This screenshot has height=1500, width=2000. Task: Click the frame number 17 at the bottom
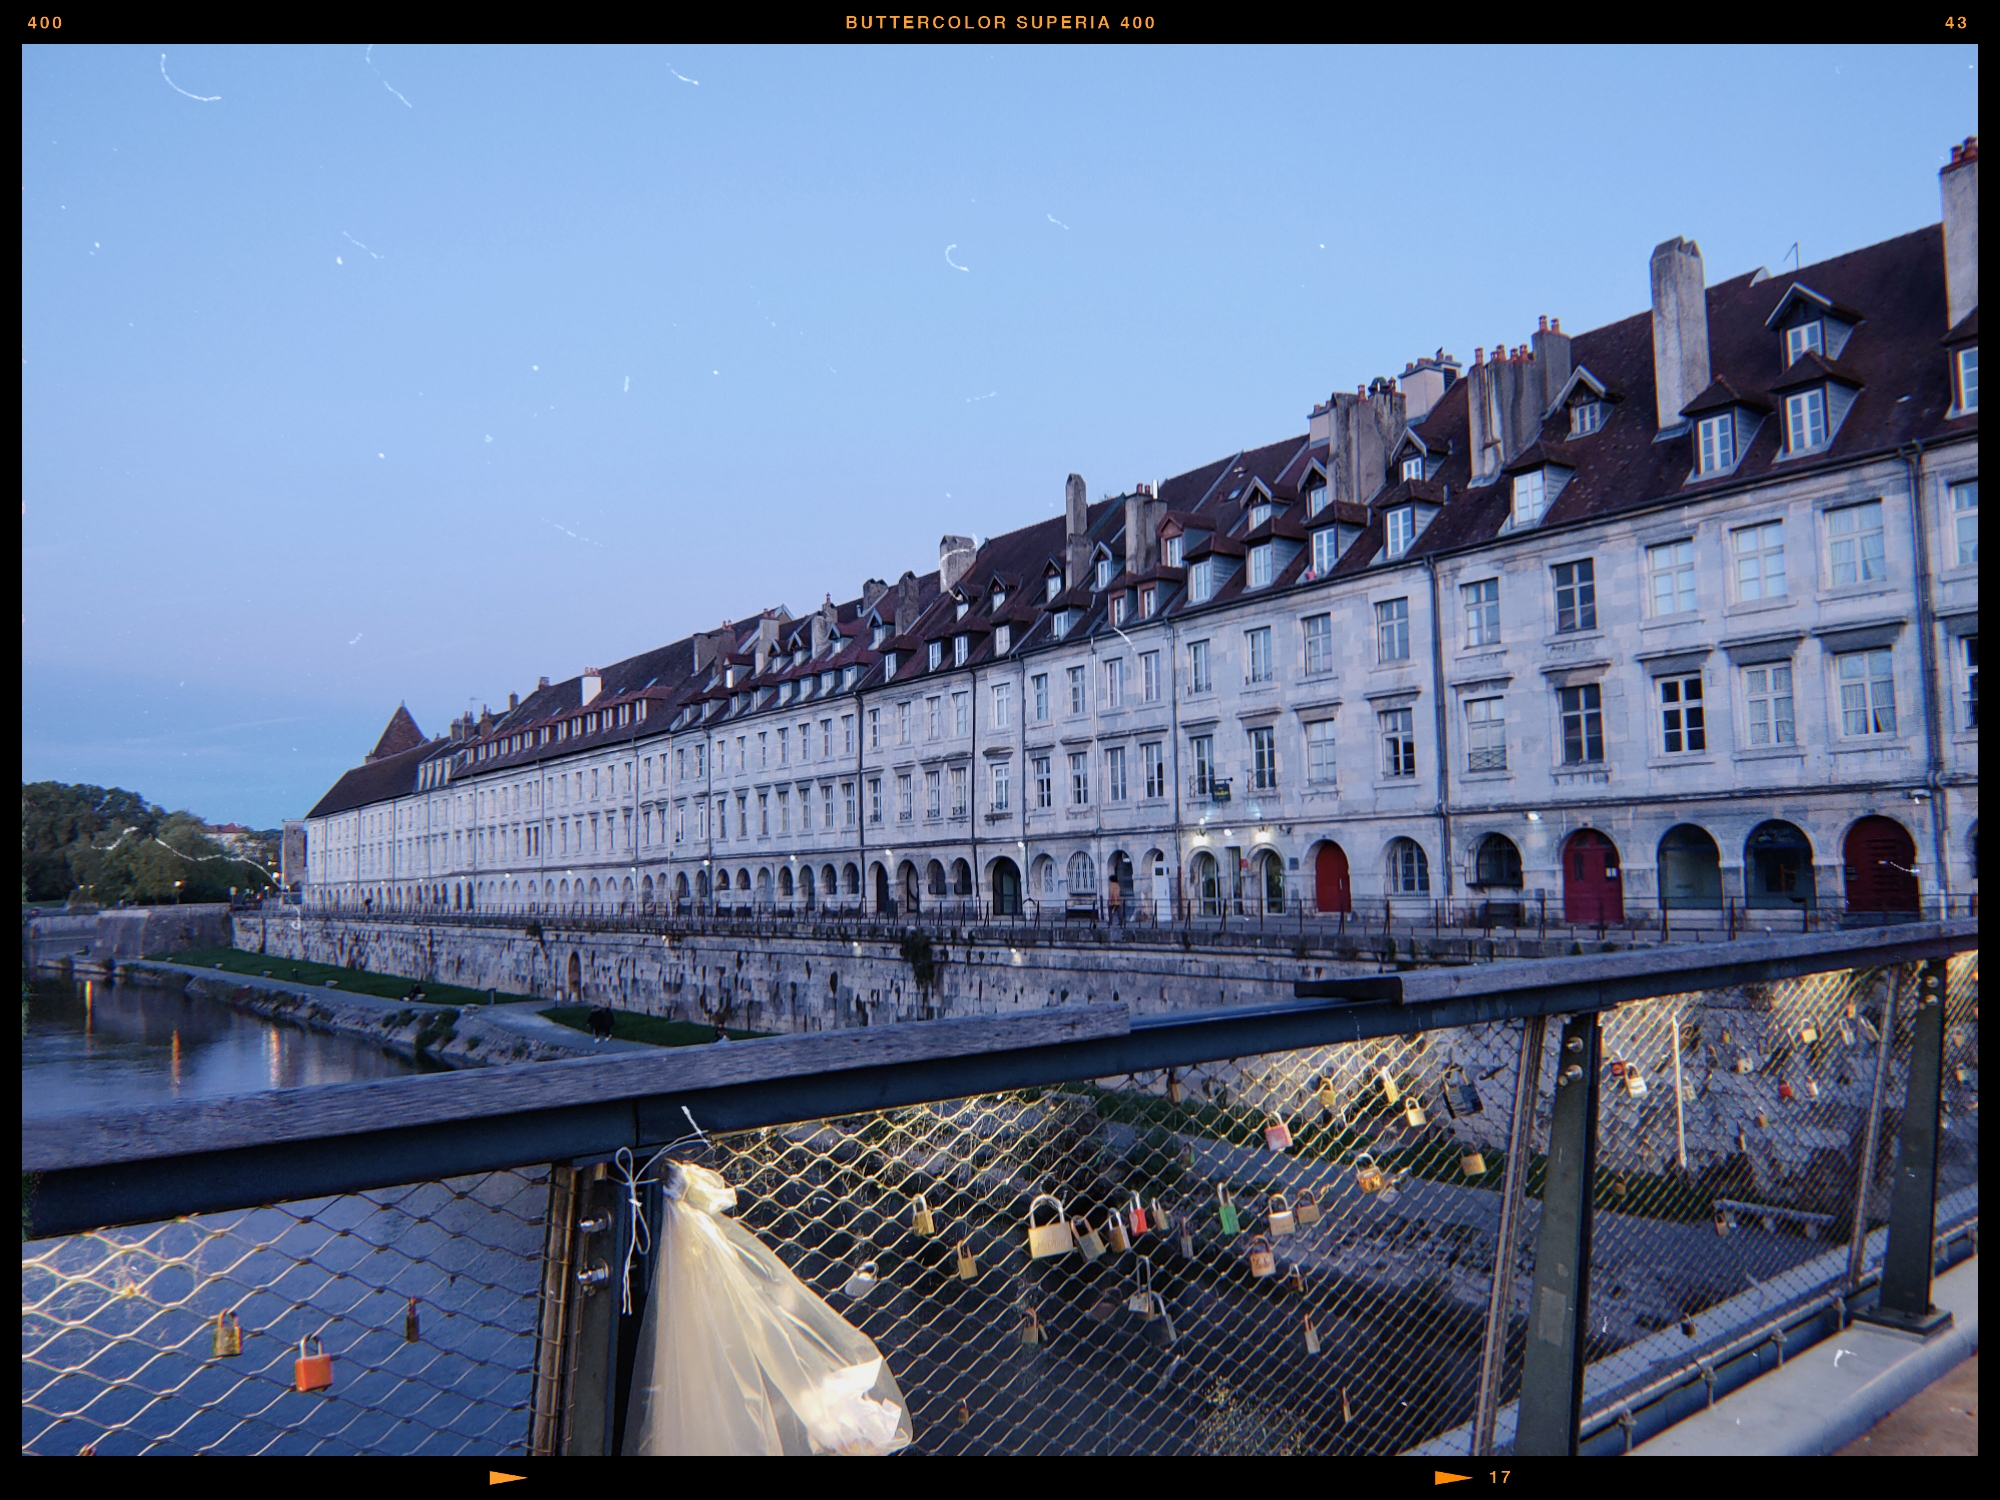1499,1477
